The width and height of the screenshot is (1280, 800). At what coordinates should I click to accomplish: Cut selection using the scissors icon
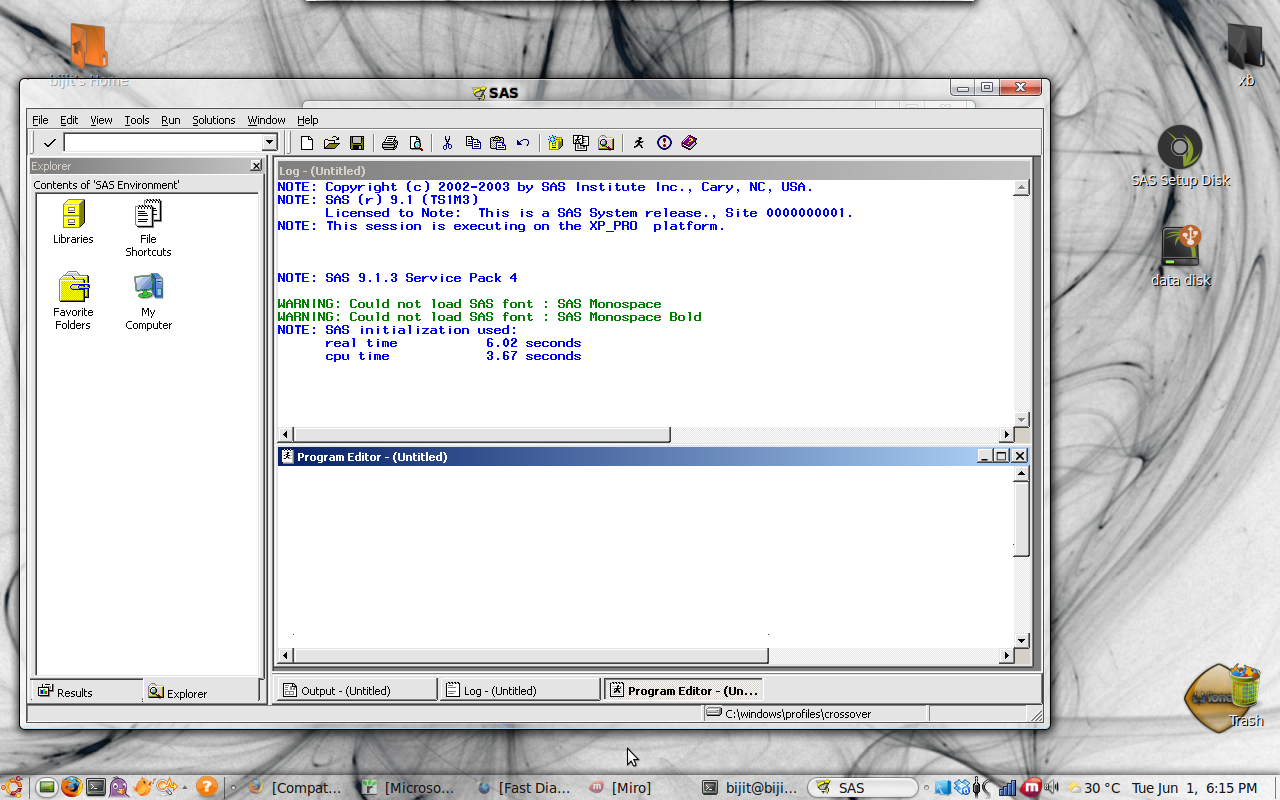click(447, 142)
